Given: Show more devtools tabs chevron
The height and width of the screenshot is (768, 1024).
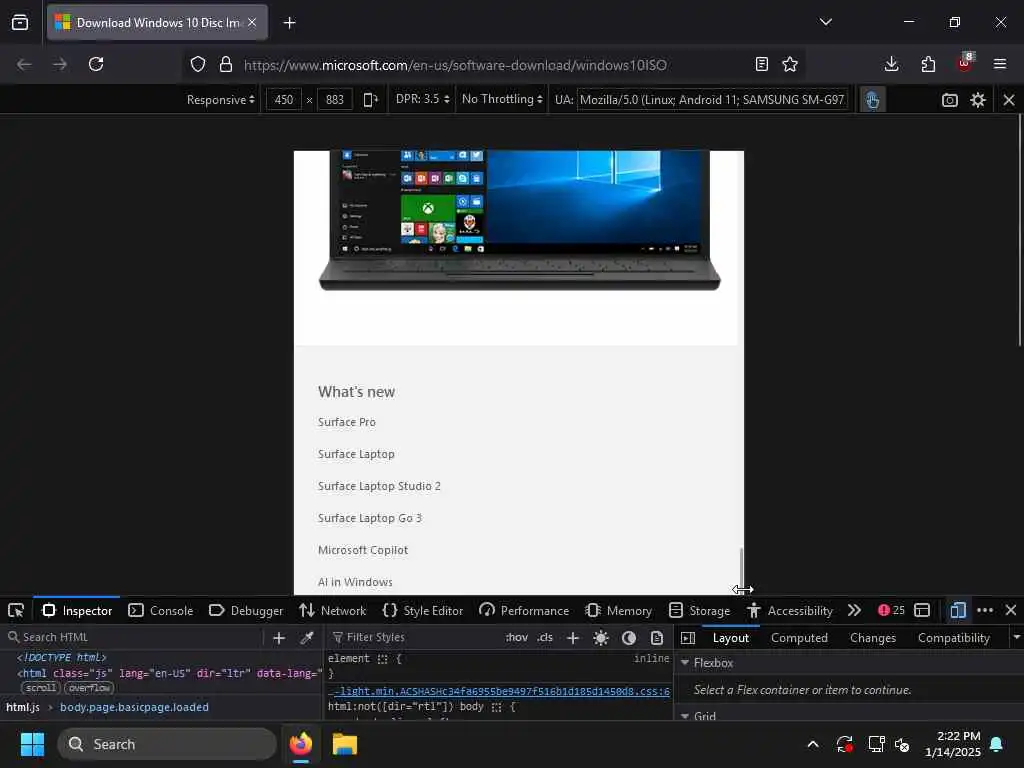Looking at the screenshot, I should 854,610.
